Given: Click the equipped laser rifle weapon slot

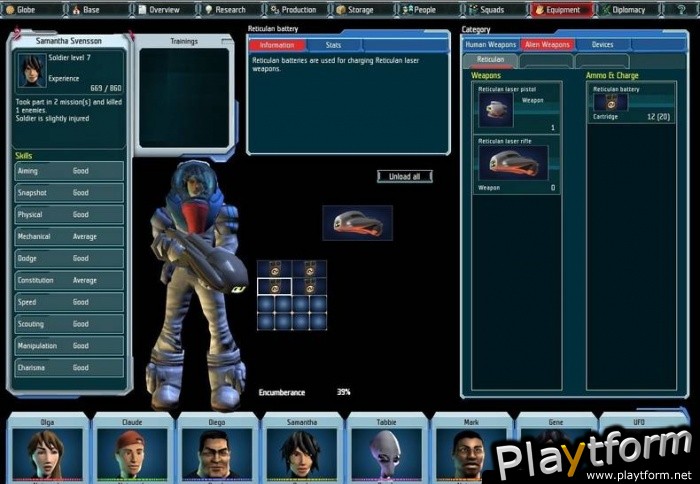Looking at the screenshot, I should click(x=358, y=223).
